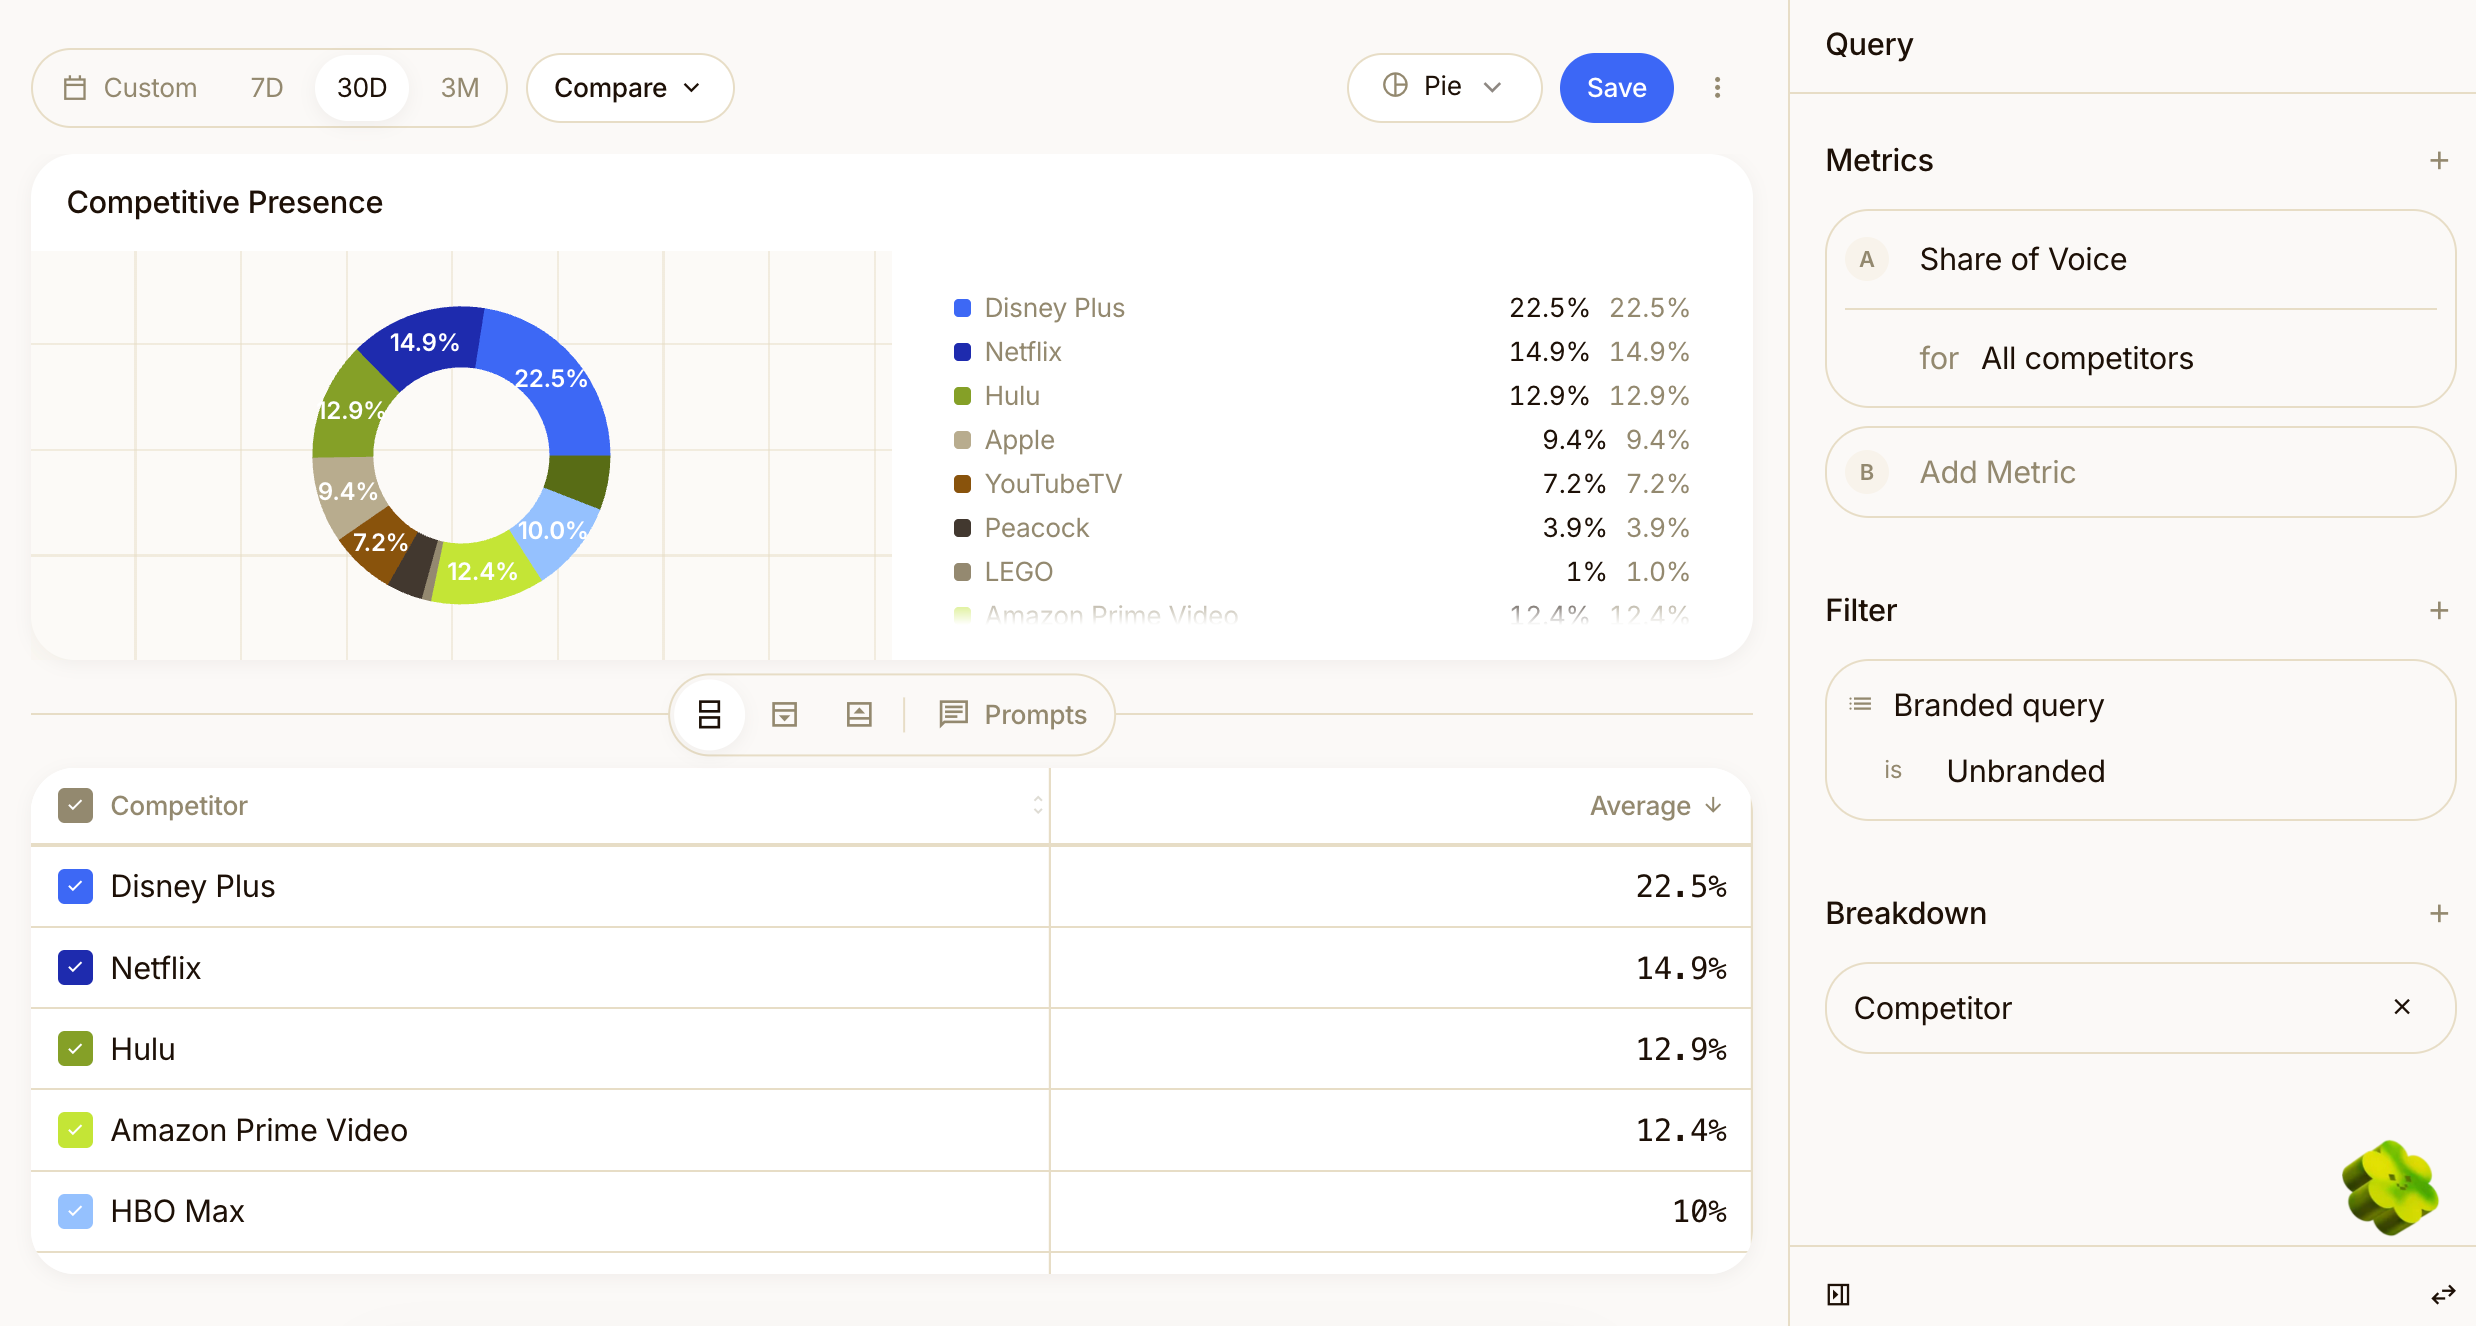The image size is (2476, 1326).
Task: Change the Unbranded filter value
Action: [2026, 771]
